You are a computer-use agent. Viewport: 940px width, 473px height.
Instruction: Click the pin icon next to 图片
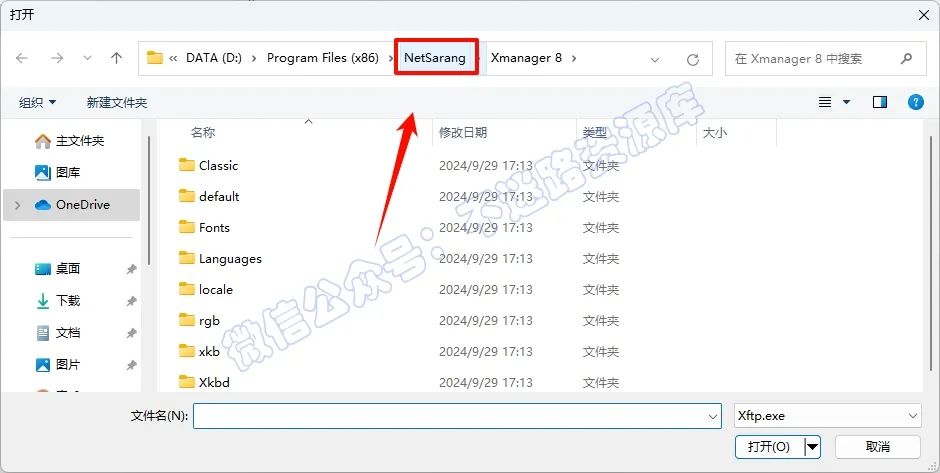(131, 364)
